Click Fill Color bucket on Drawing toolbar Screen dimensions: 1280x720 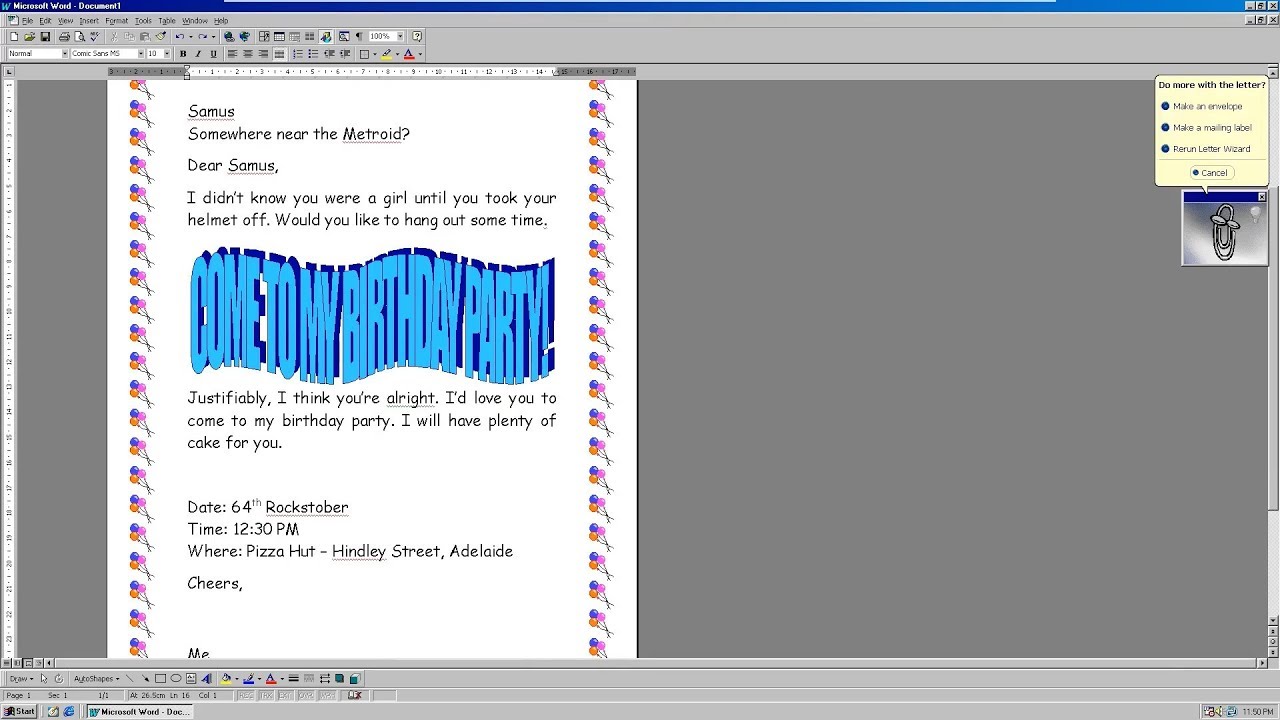pos(226,678)
